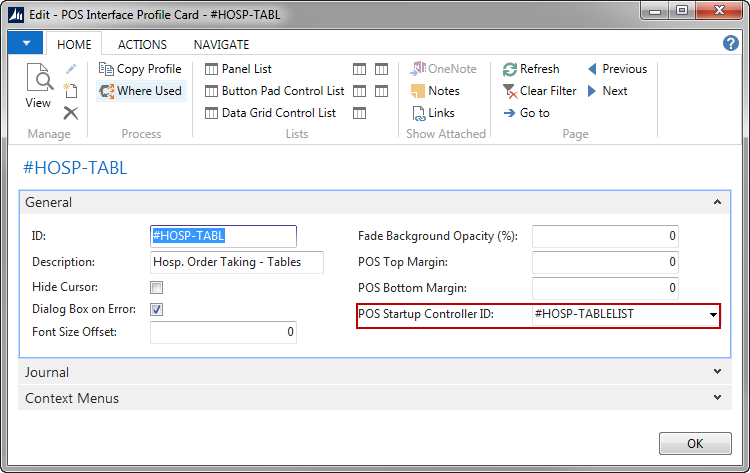Click Copy Profile in the ribbon
Screen dimensions: 750x473
click(140, 69)
